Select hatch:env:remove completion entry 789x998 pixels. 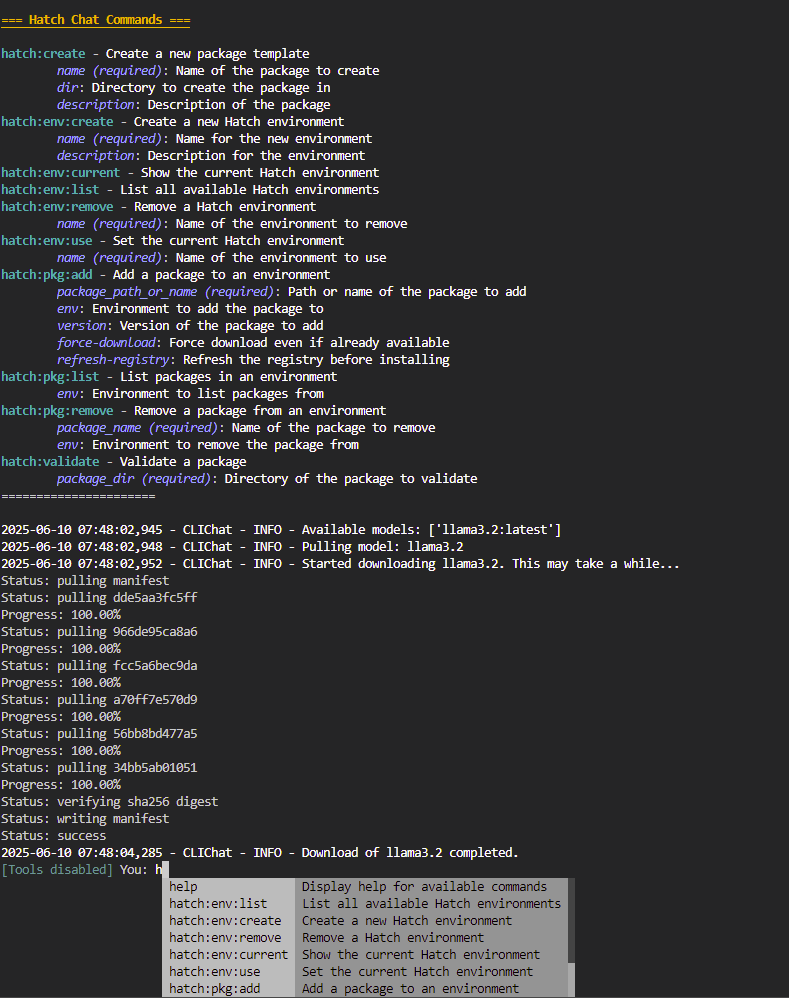[x=229, y=938]
